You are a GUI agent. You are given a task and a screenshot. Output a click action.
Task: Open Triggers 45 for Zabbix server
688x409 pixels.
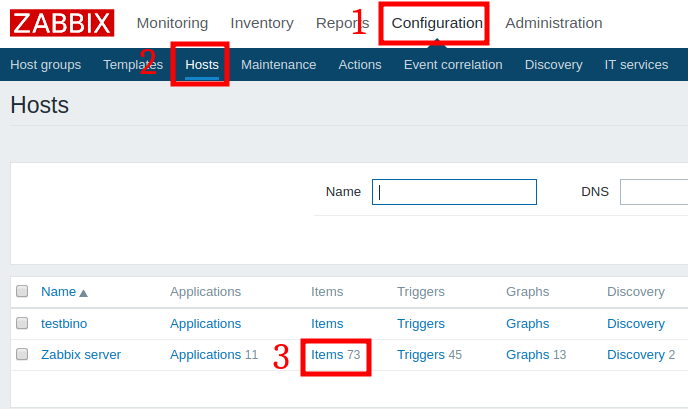coord(421,355)
